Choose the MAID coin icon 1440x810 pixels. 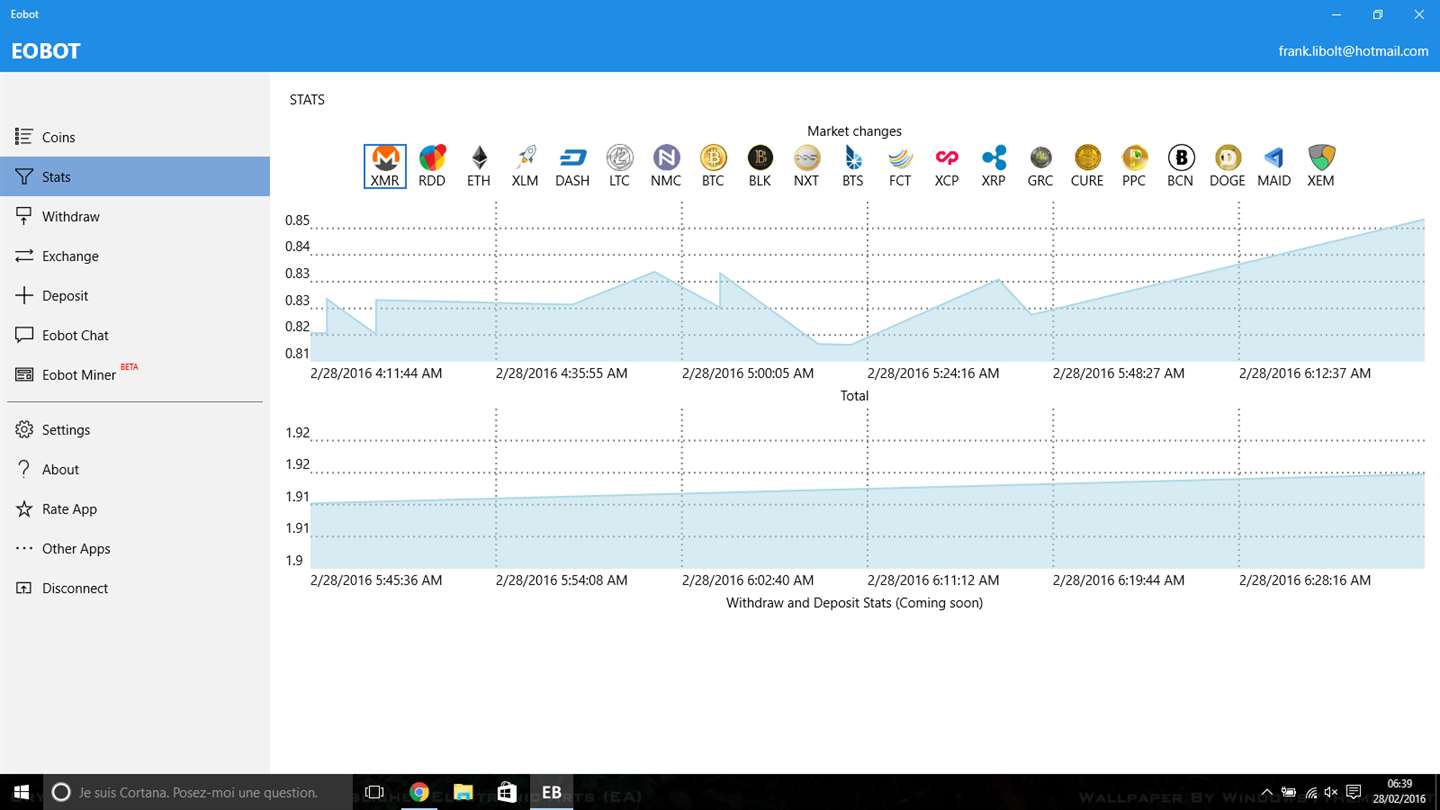click(1274, 166)
